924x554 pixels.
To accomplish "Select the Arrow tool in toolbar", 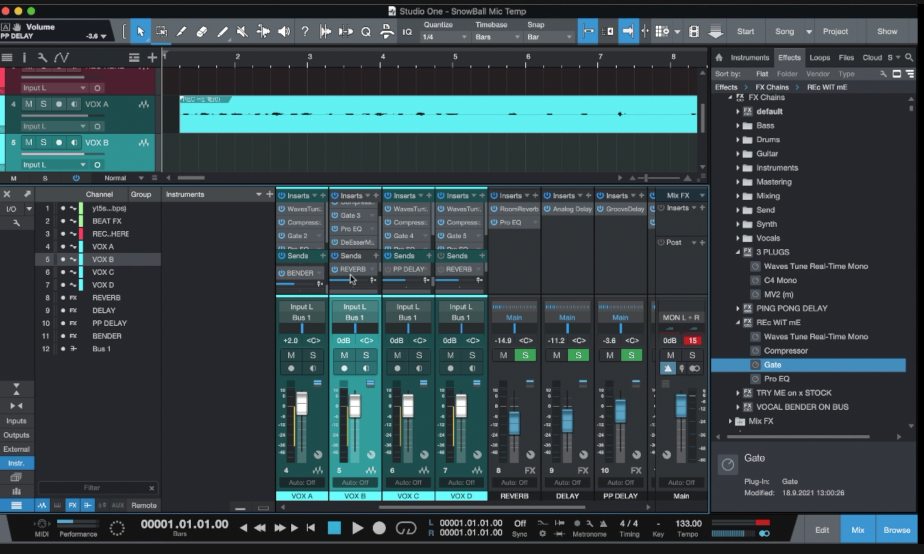I will pyautogui.click(x=140, y=31).
